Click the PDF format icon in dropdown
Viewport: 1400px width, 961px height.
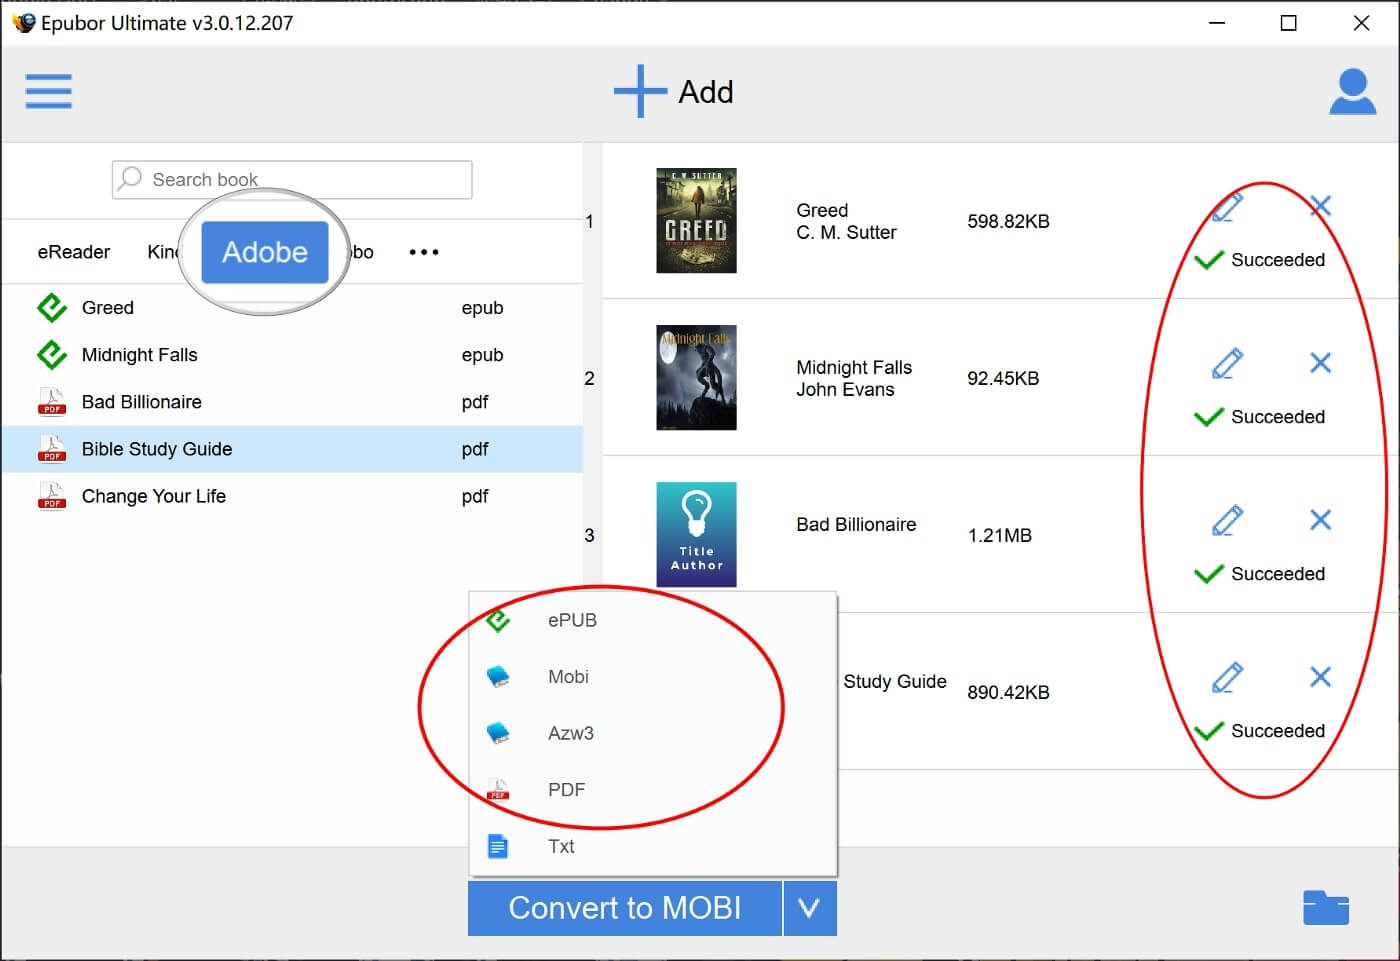(498, 790)
